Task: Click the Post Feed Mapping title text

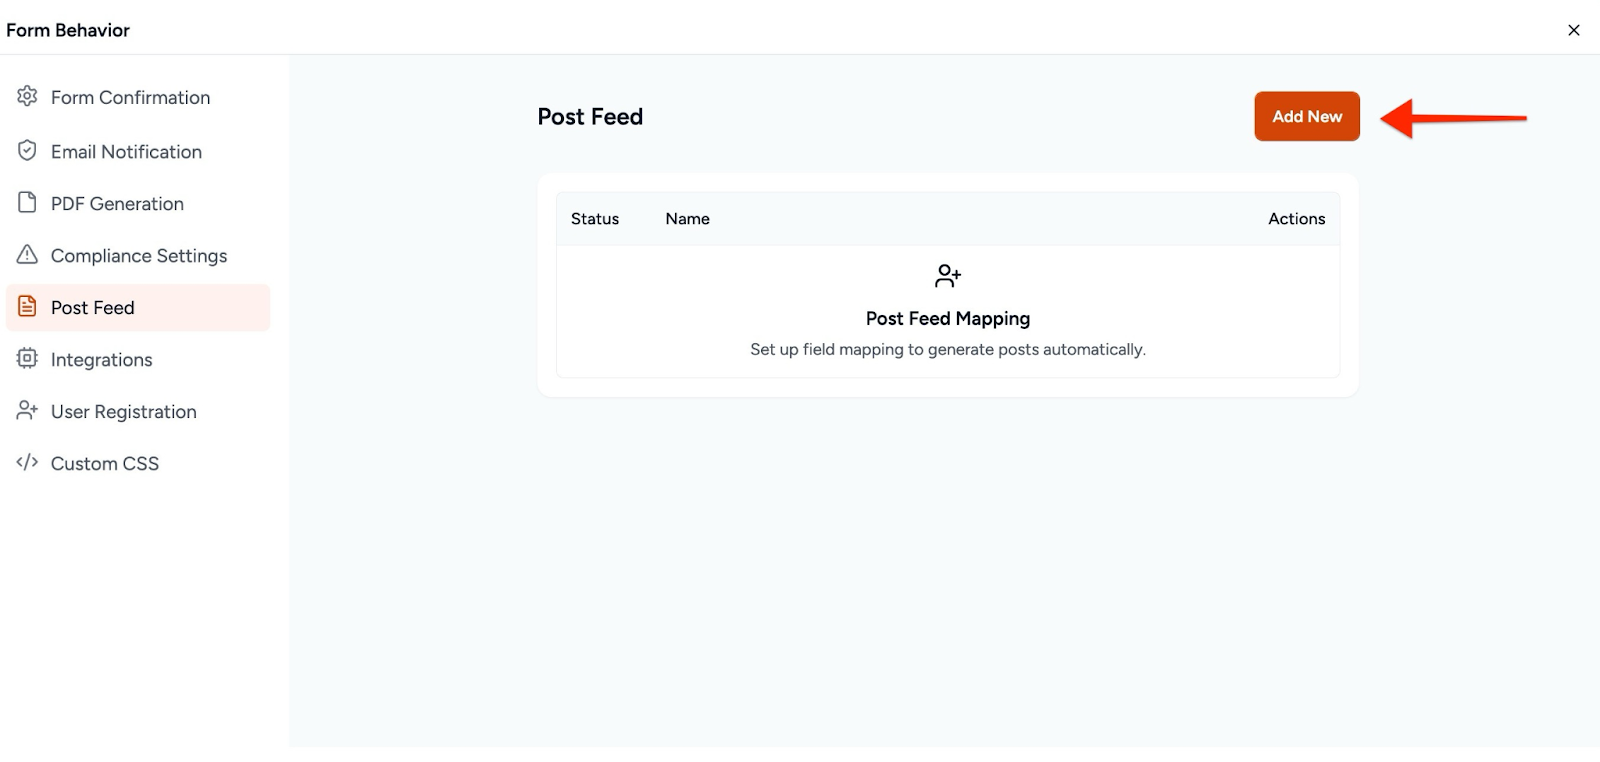Action: tap(947, 319)
